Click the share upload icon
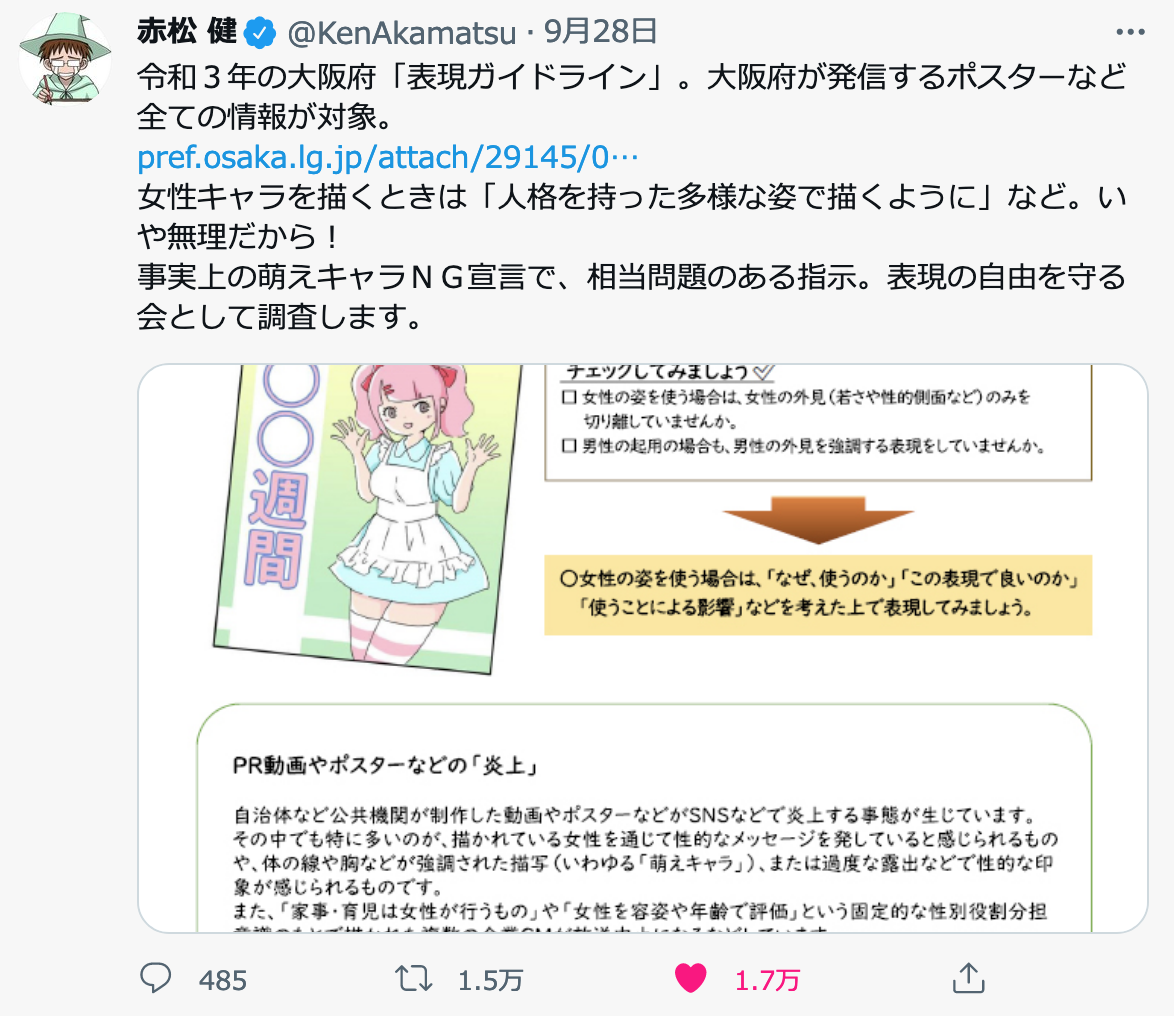 (968, 978)
